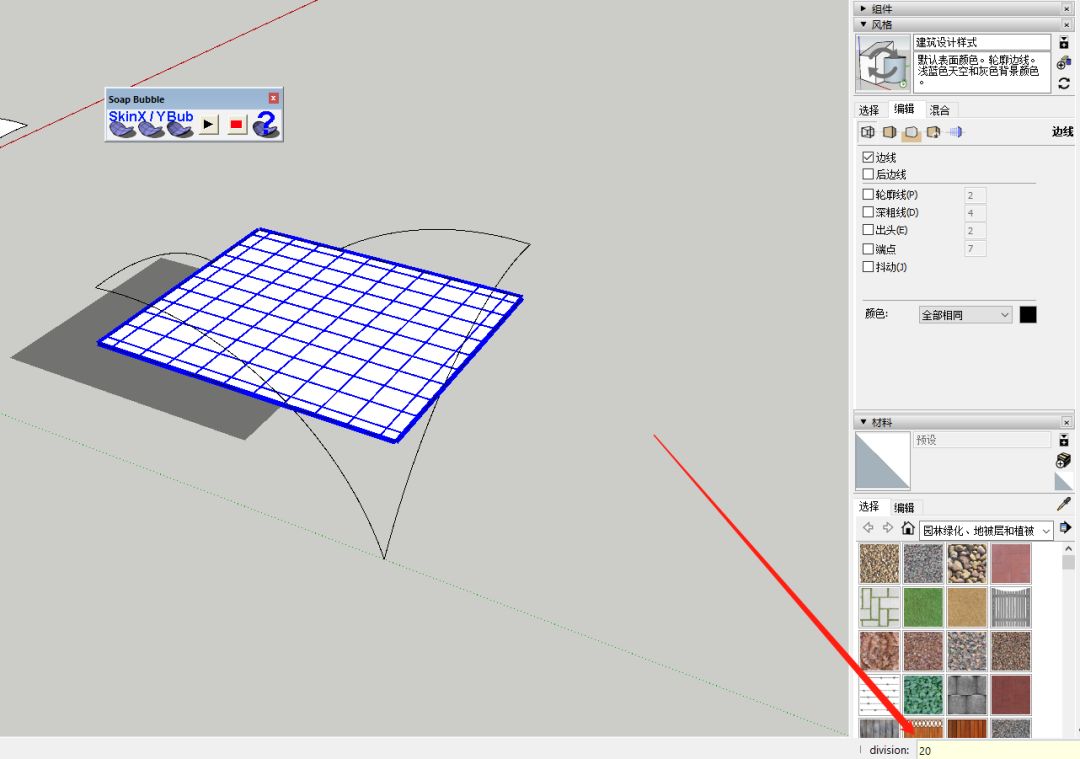Image resolution: width=1080 pixels, height=759 pixels.
Task: Pick the green grass material thumbnail
Action: (x=923, y=607)
